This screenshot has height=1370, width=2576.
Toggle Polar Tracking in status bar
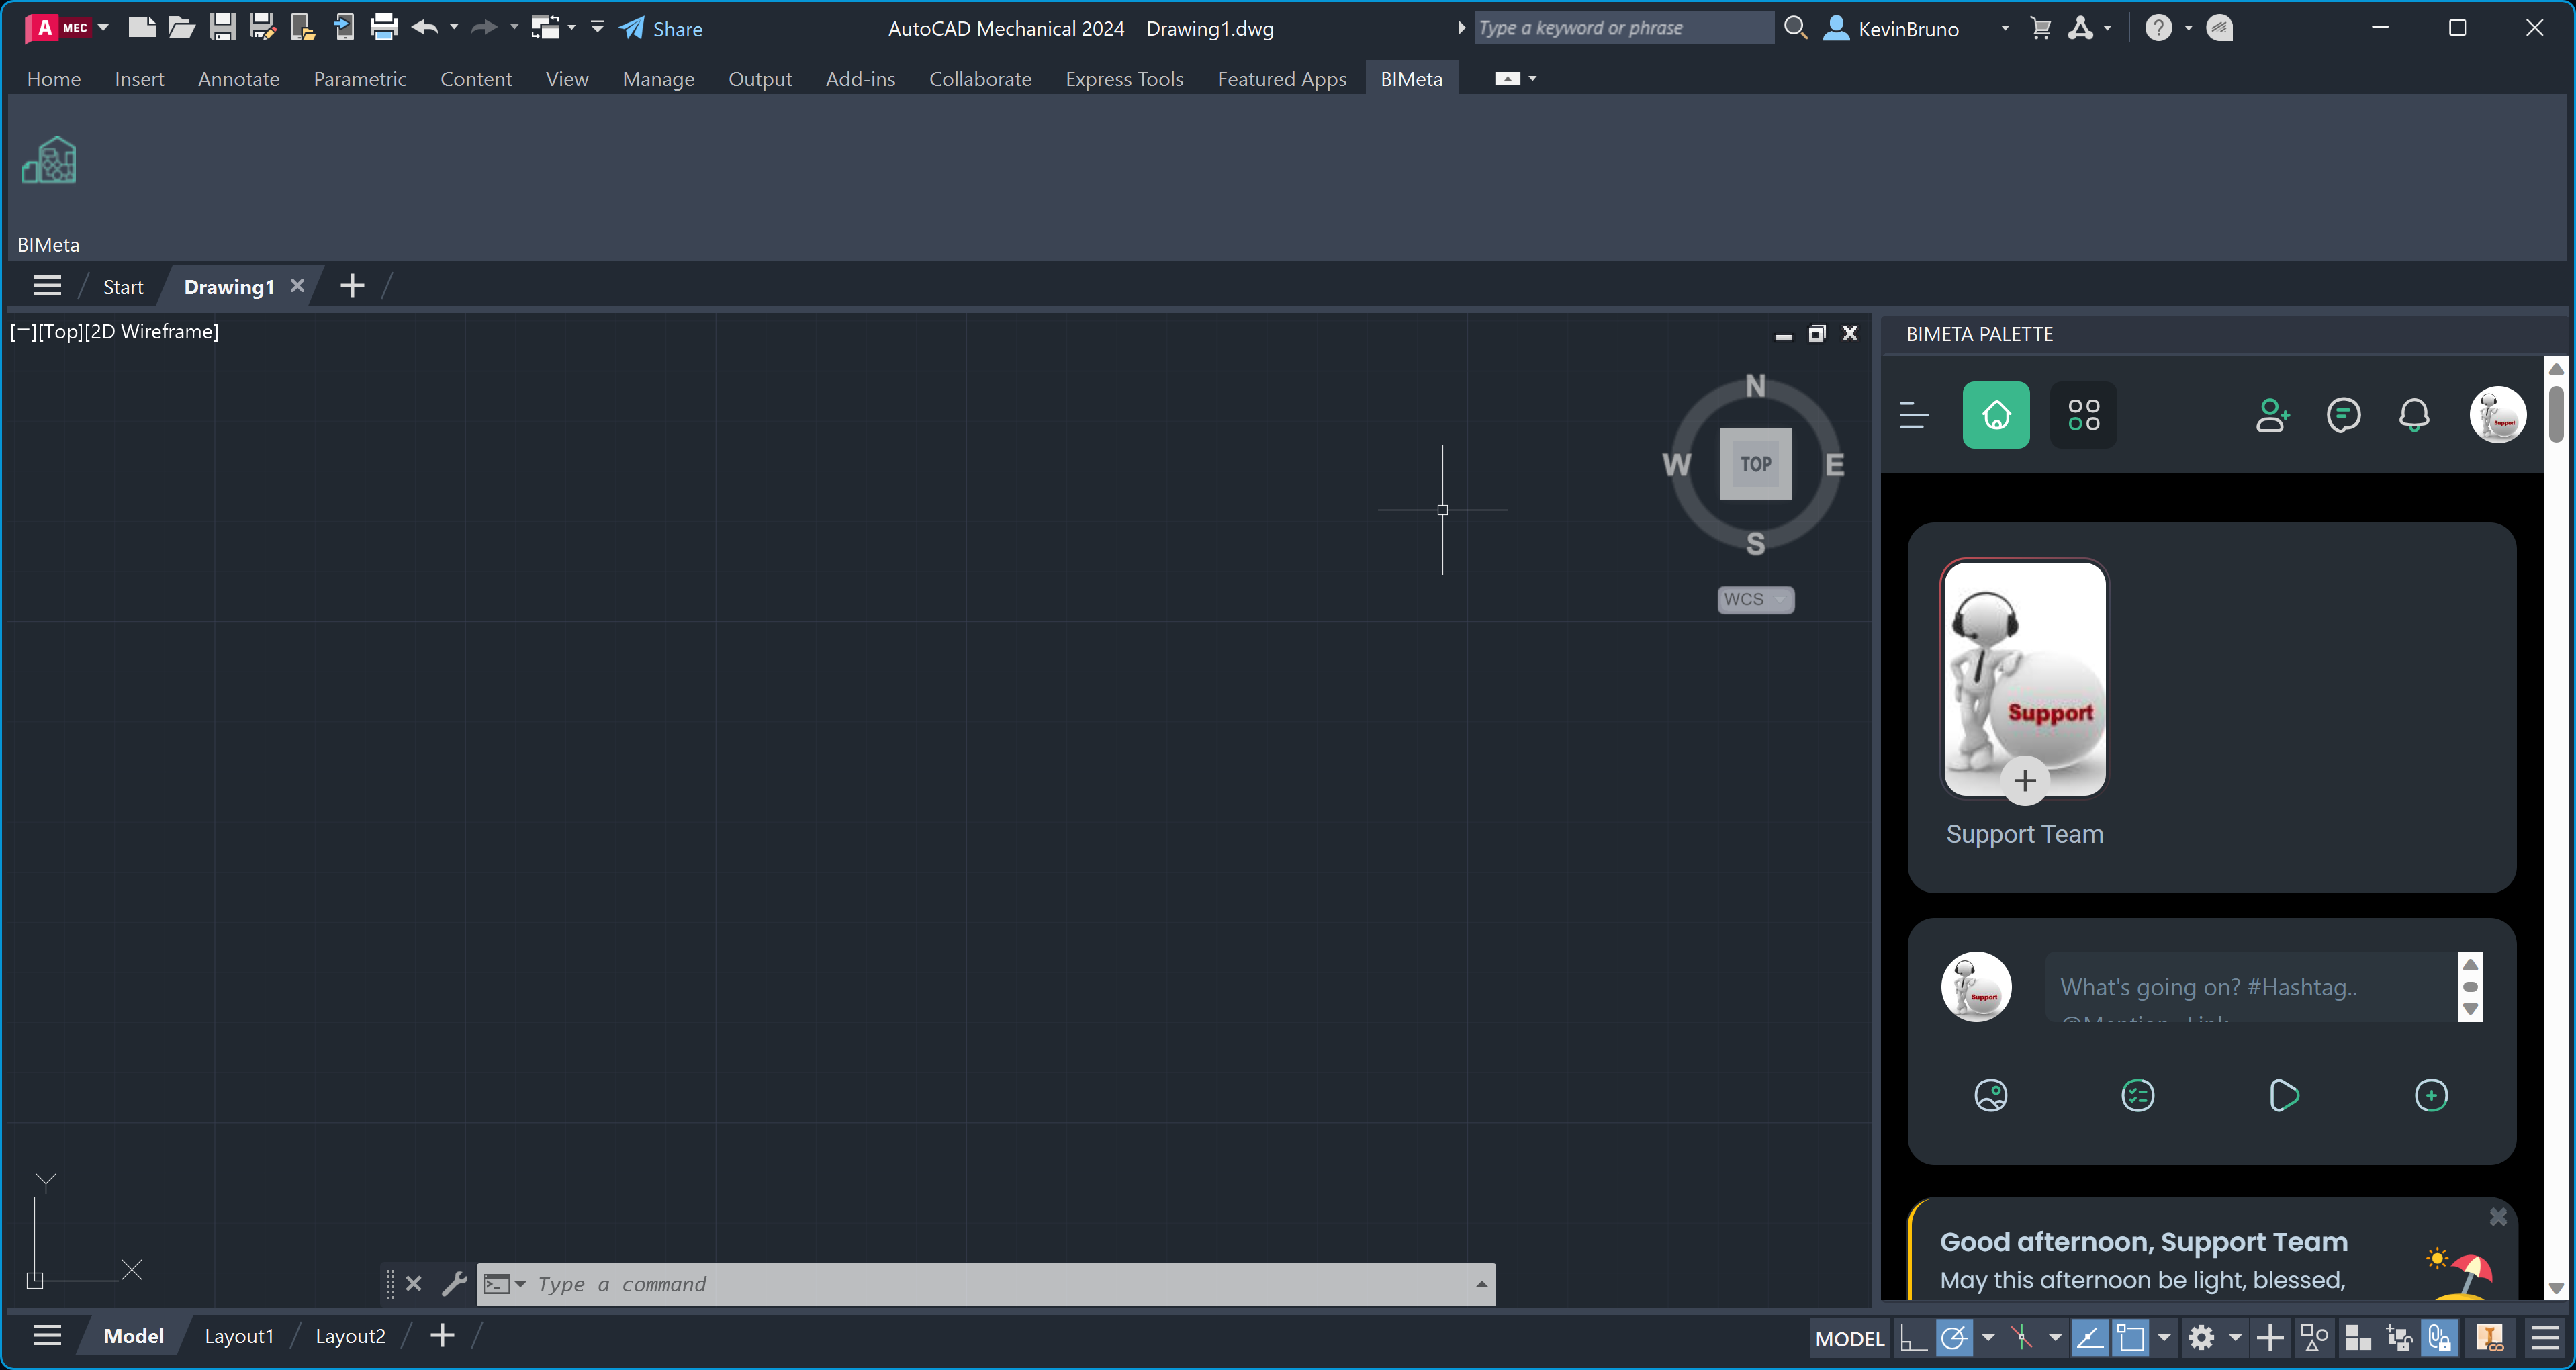click(1954, 1337)
